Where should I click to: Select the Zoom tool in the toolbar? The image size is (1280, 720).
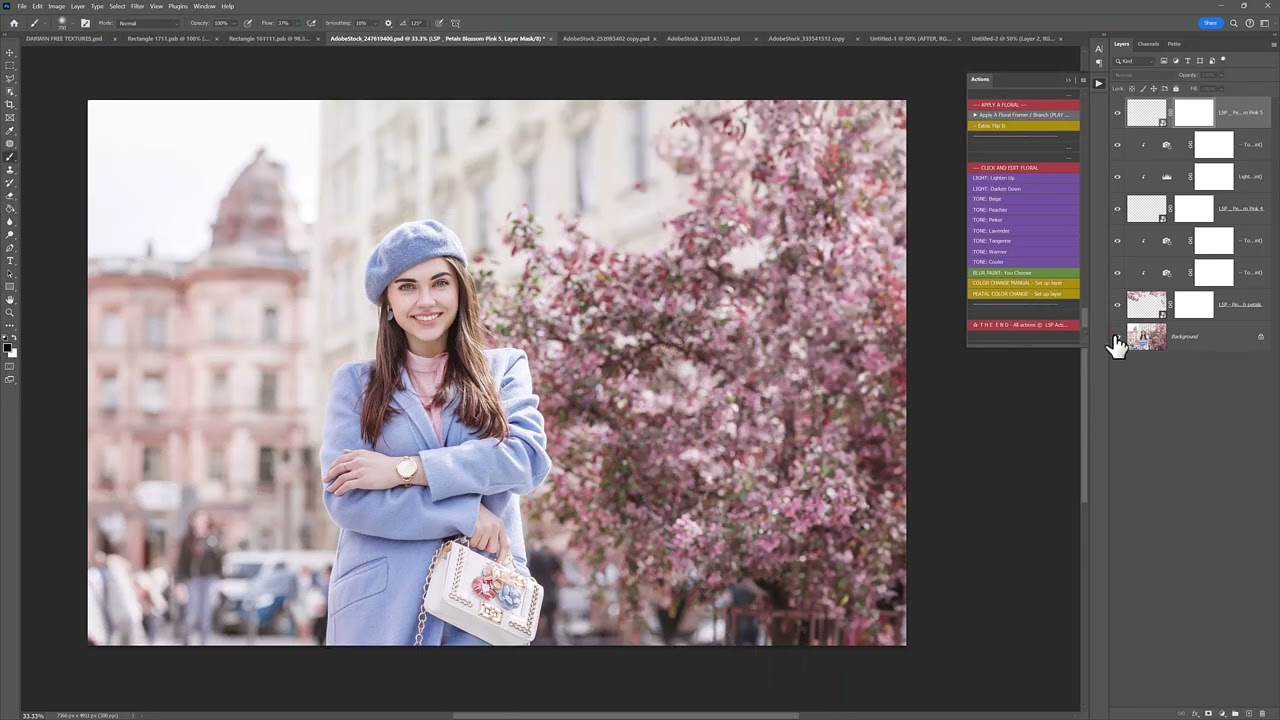tap(10, 312)
